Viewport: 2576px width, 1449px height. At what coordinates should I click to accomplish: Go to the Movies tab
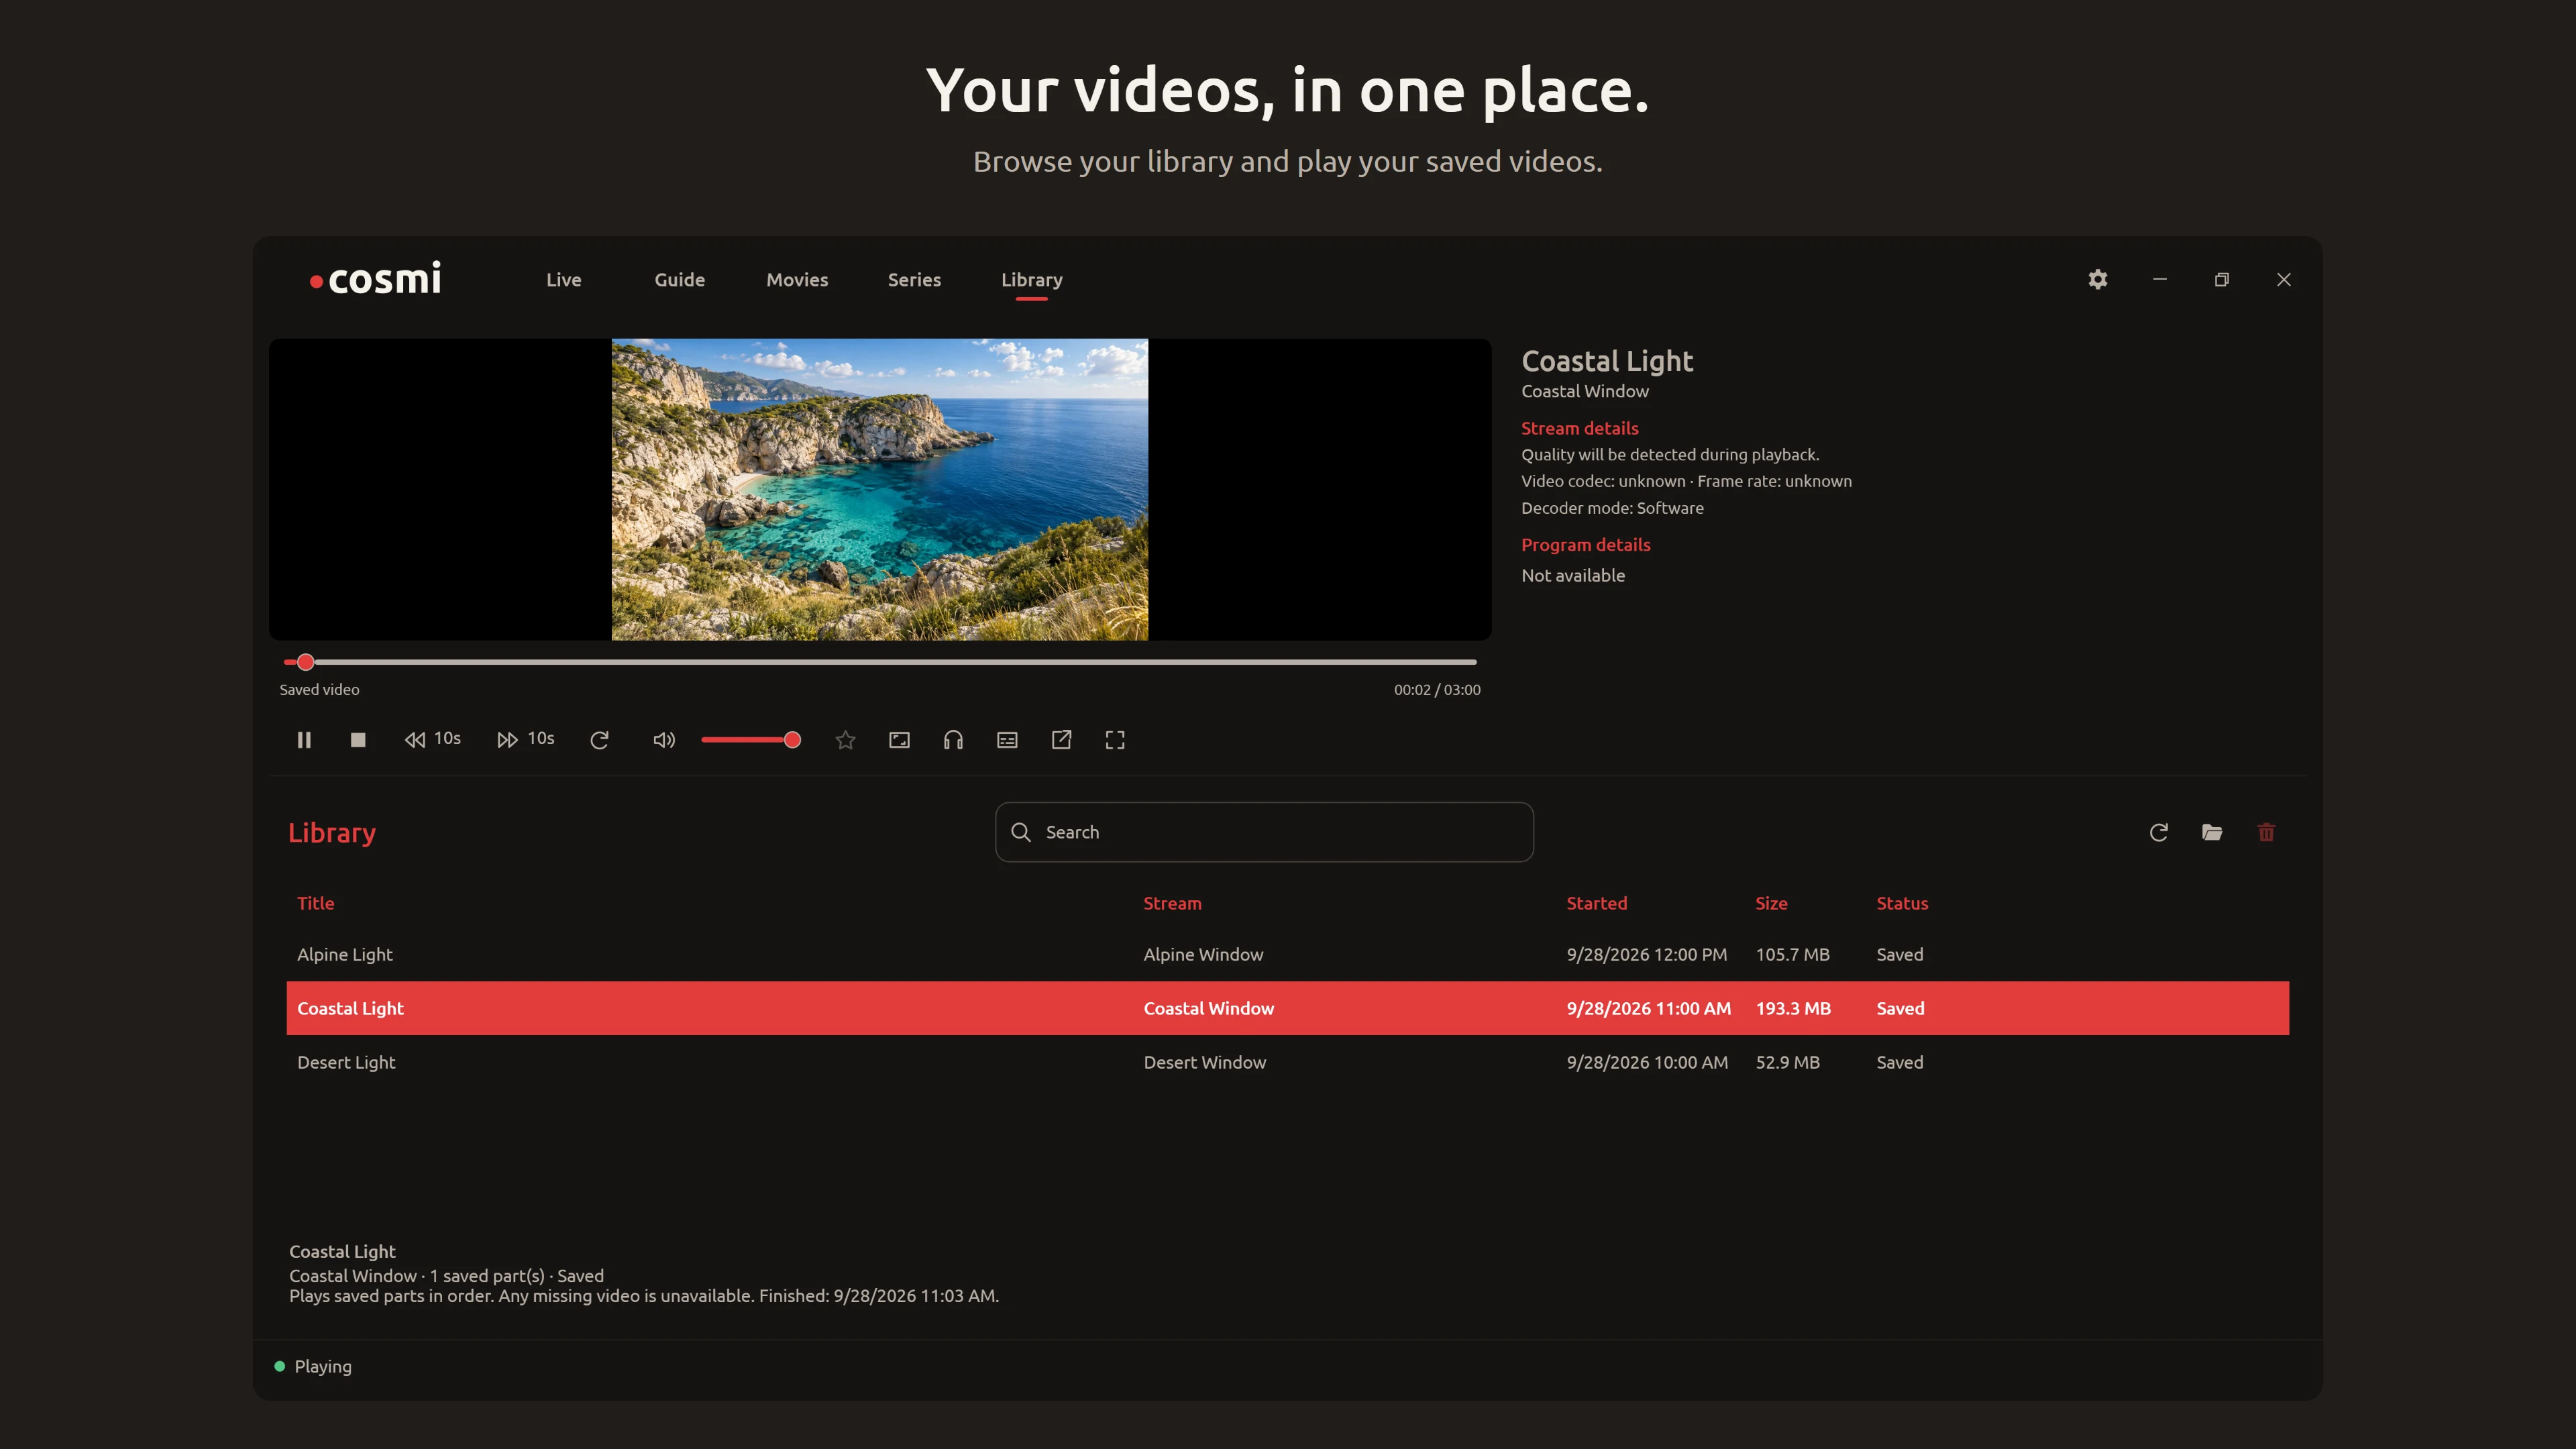tap(797, 280)
